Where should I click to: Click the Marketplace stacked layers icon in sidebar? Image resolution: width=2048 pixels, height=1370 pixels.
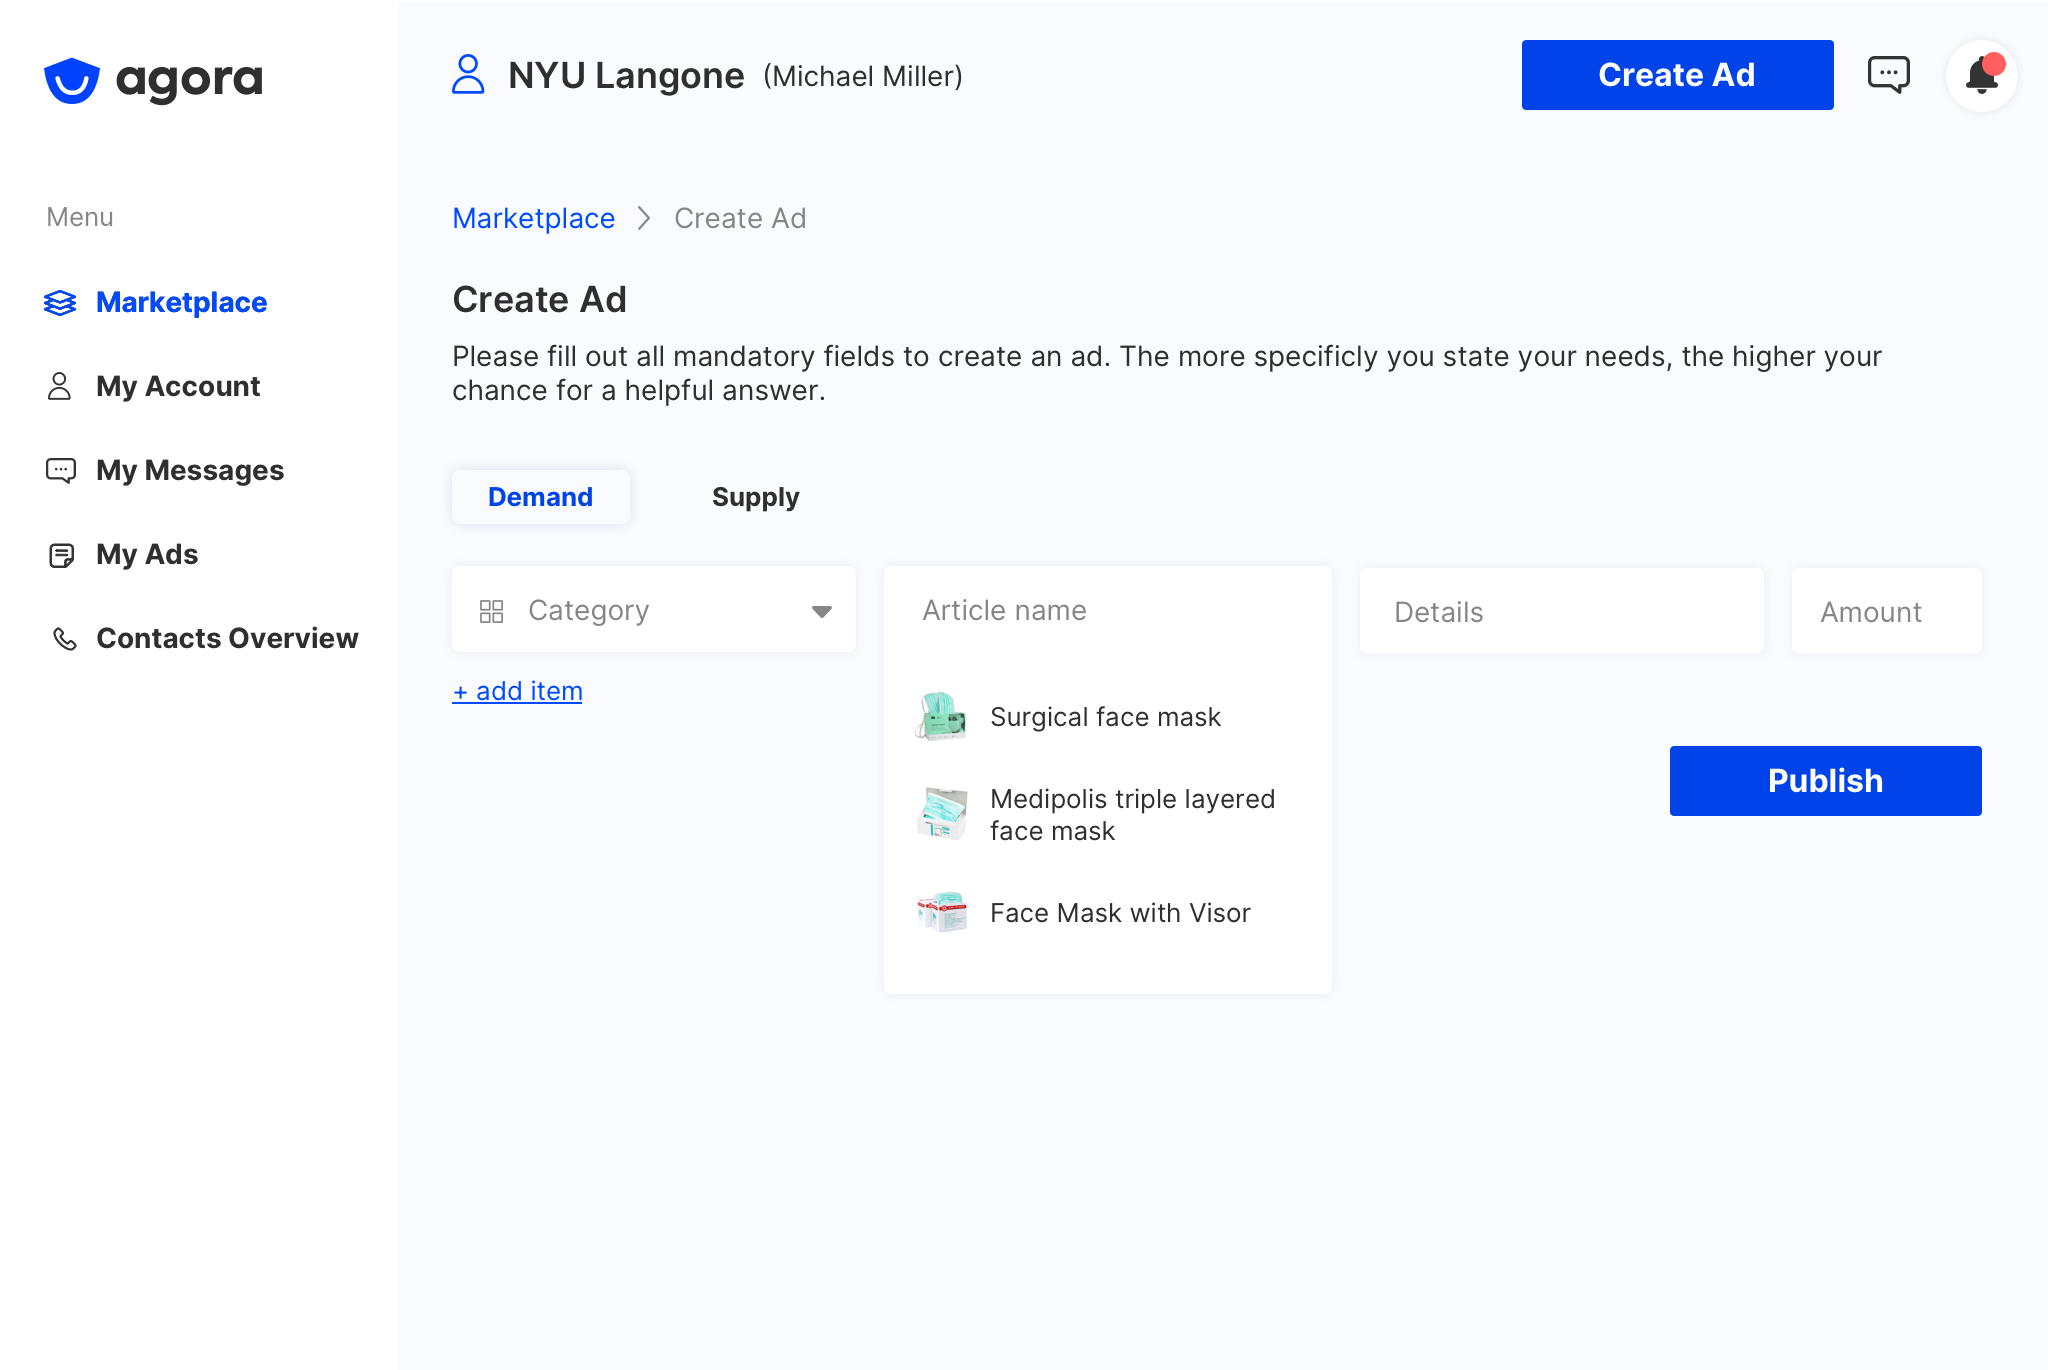click(x=60, y=303)
